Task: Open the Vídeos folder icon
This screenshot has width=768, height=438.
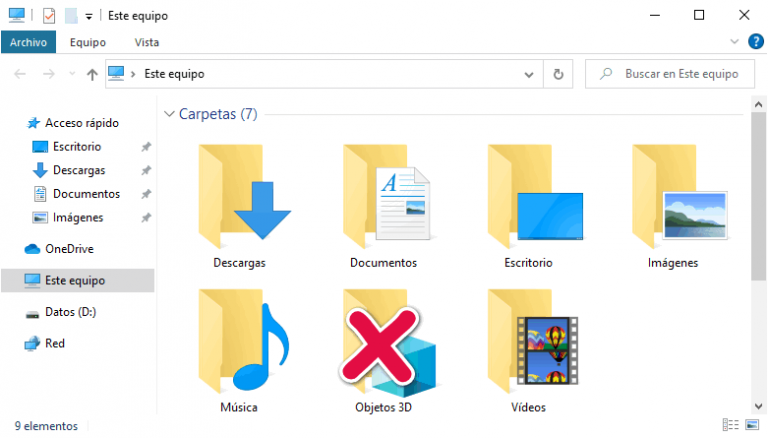Action: [x=529, y=343]
